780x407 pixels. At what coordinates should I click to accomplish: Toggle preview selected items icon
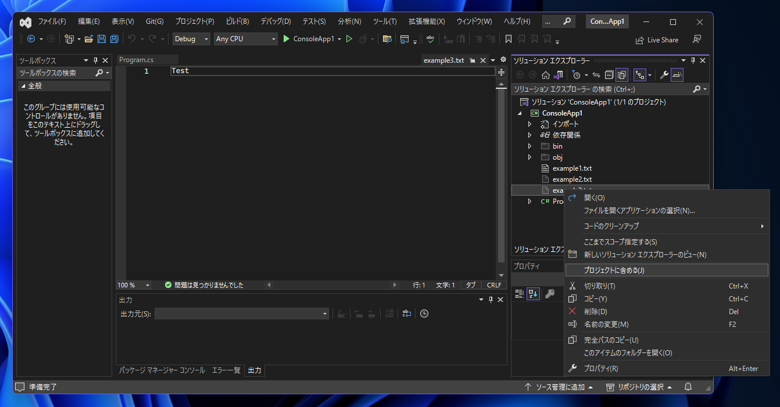coord(677,75)
